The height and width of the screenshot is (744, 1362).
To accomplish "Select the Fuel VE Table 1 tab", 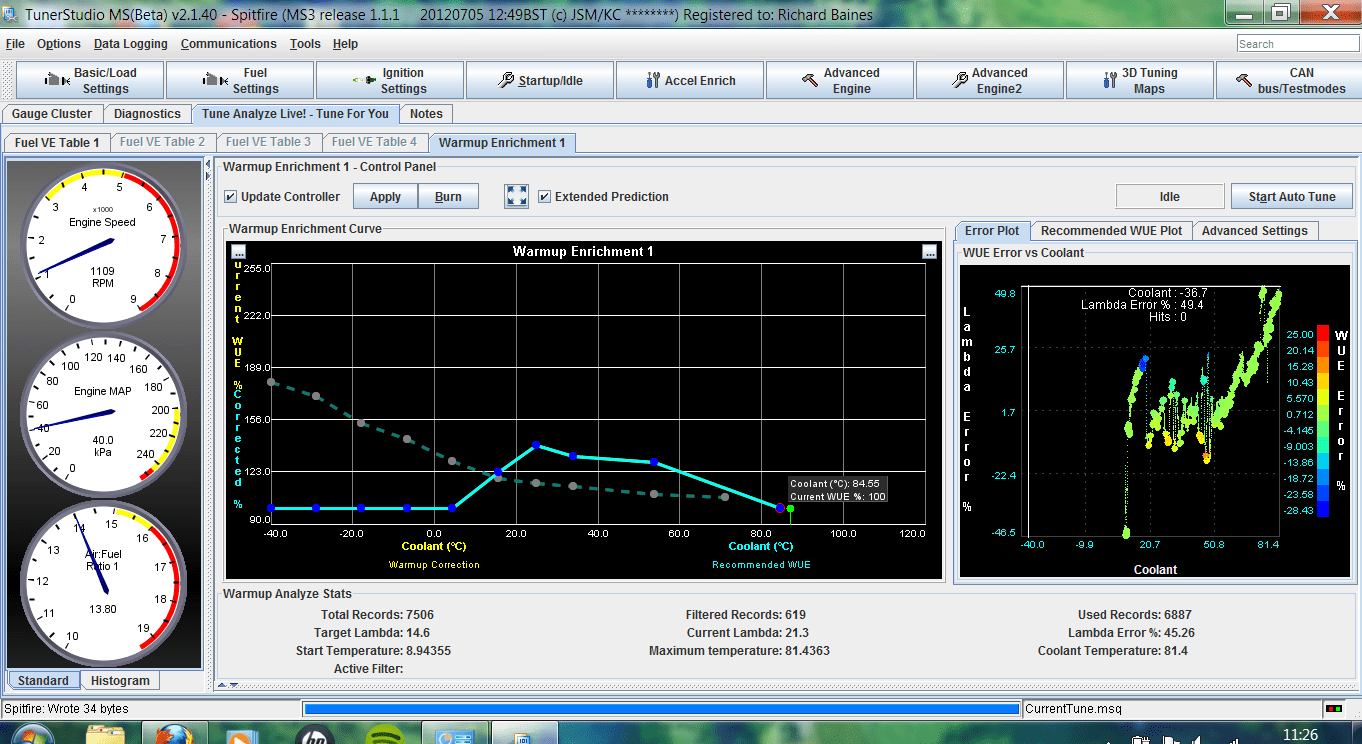I will pos(57,142).
